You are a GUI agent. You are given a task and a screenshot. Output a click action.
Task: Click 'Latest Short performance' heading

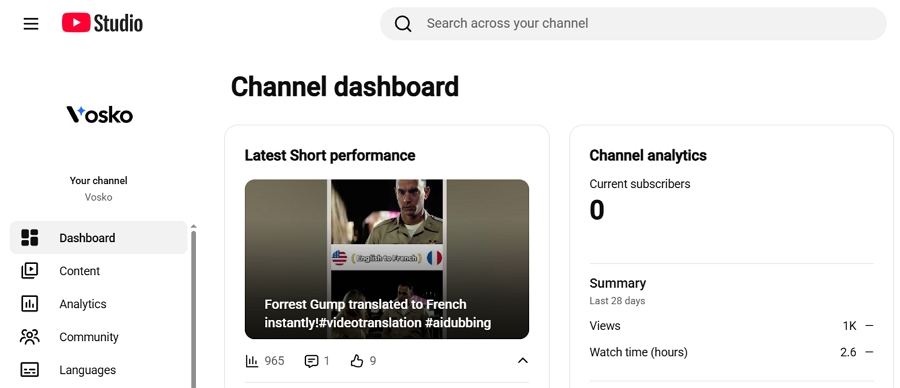(330, 156)
